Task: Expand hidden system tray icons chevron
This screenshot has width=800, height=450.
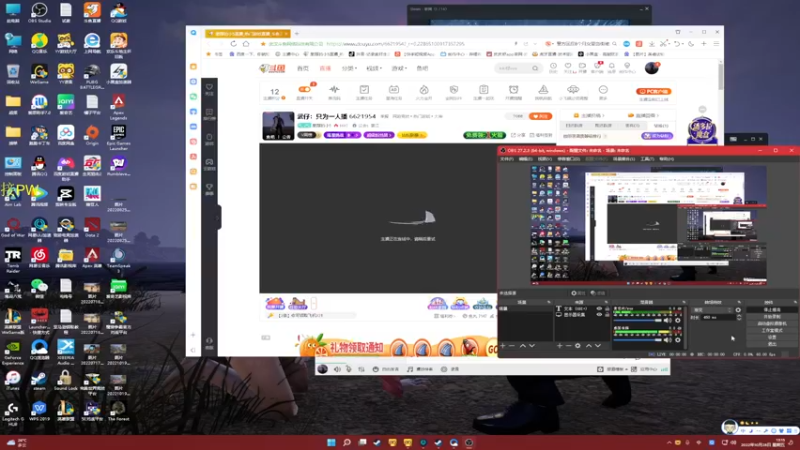Action: [x=669, y=443]
